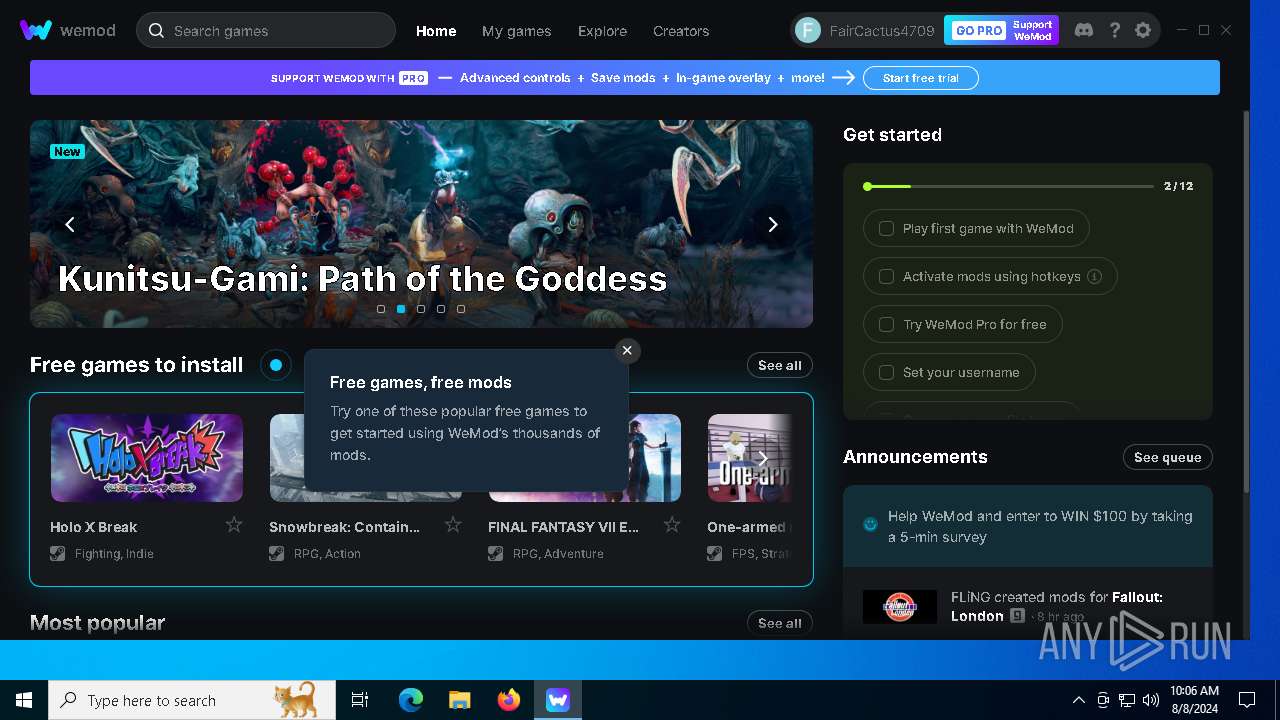1280x720 pixels.
Task: Click the pulsing hint dot near Free games
Action: click(x=276, y=365)
